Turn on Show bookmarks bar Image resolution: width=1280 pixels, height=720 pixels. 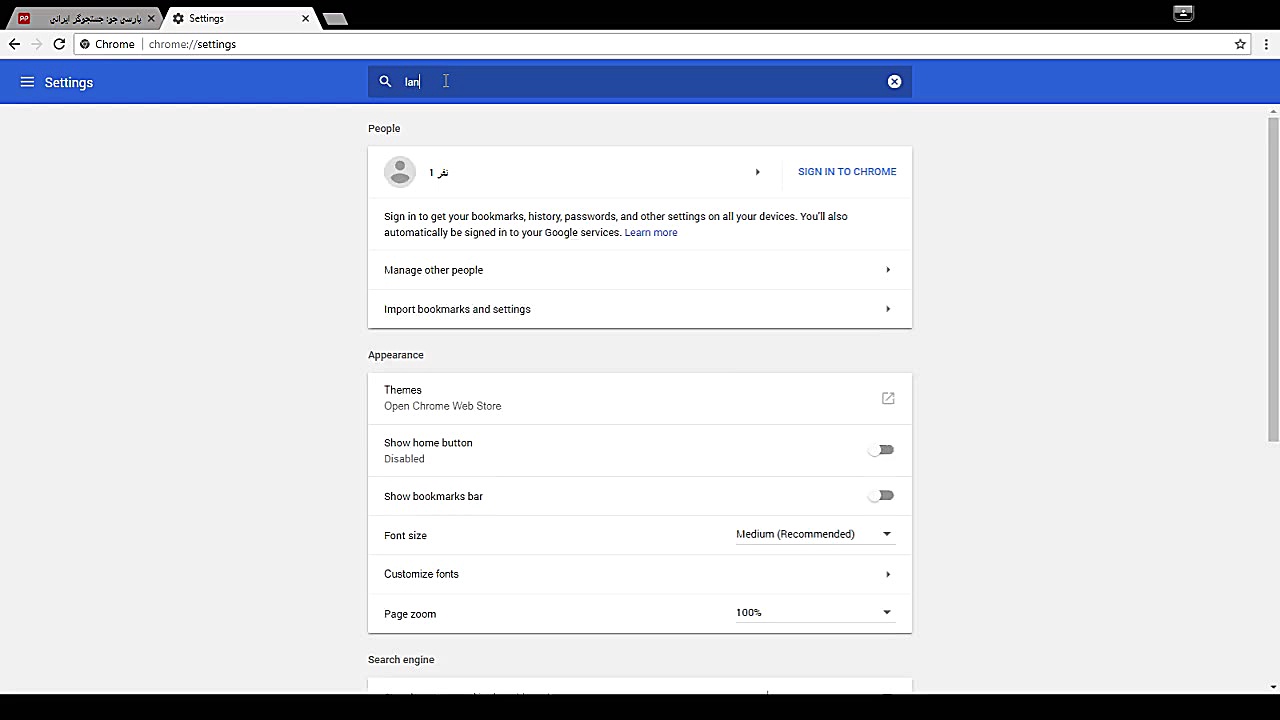[x=881, y=496]
